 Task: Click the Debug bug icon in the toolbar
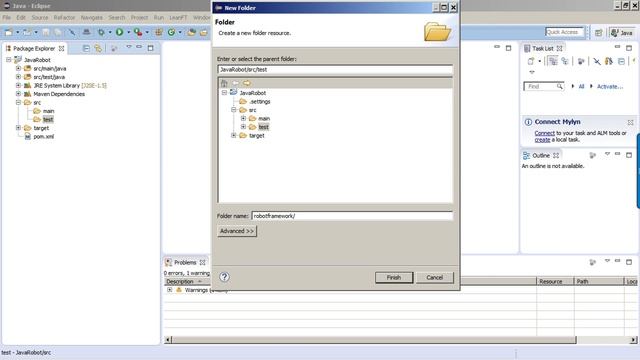point(101,32)
